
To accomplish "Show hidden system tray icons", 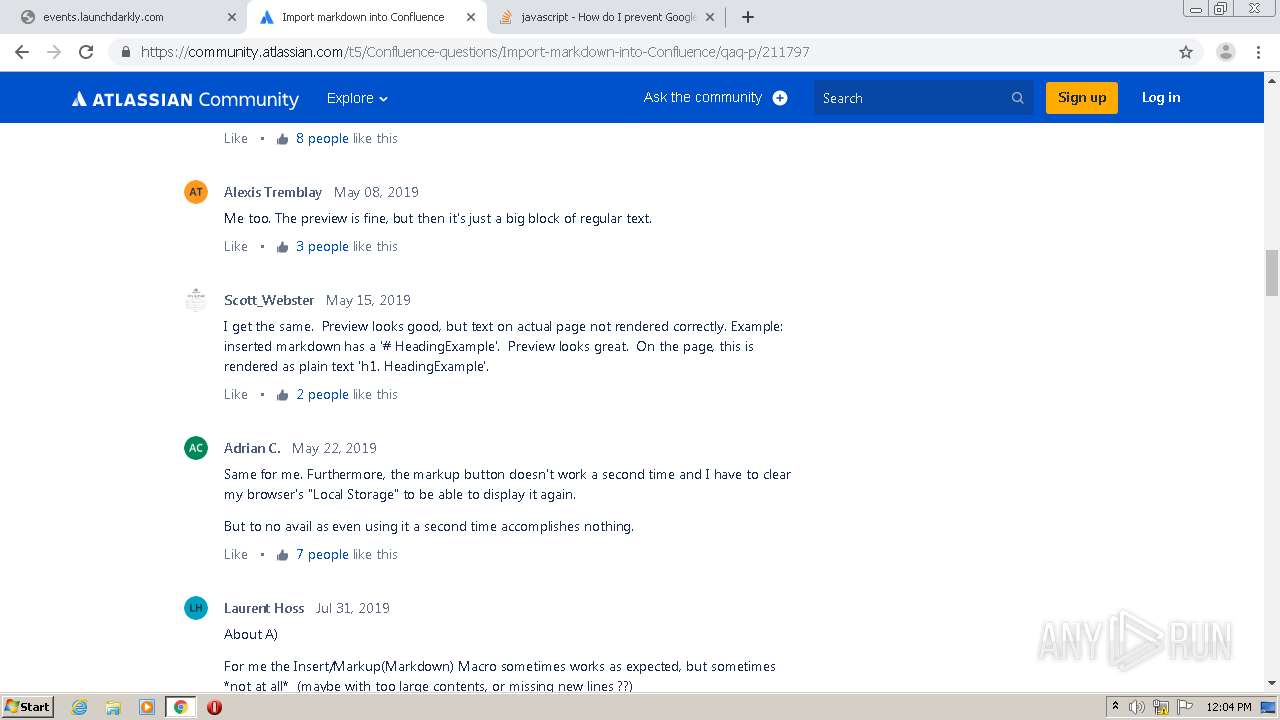I will tap(1115, 707).
